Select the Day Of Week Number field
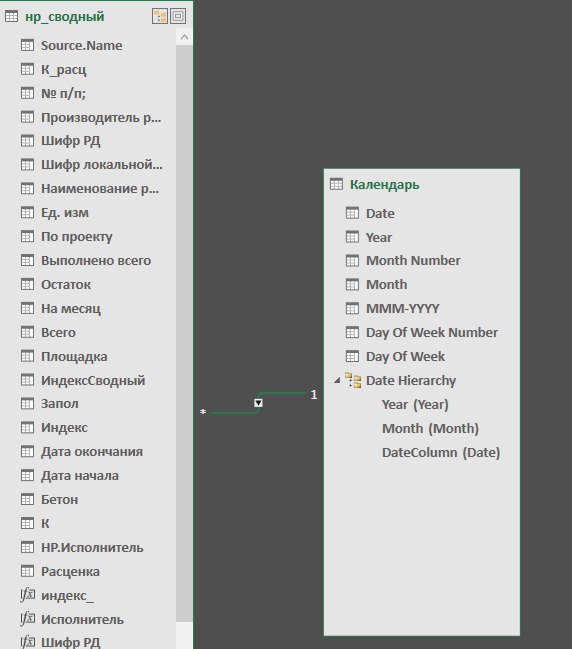Image resolution: width=572 pixels, height=649 pixels. point(432,332)
